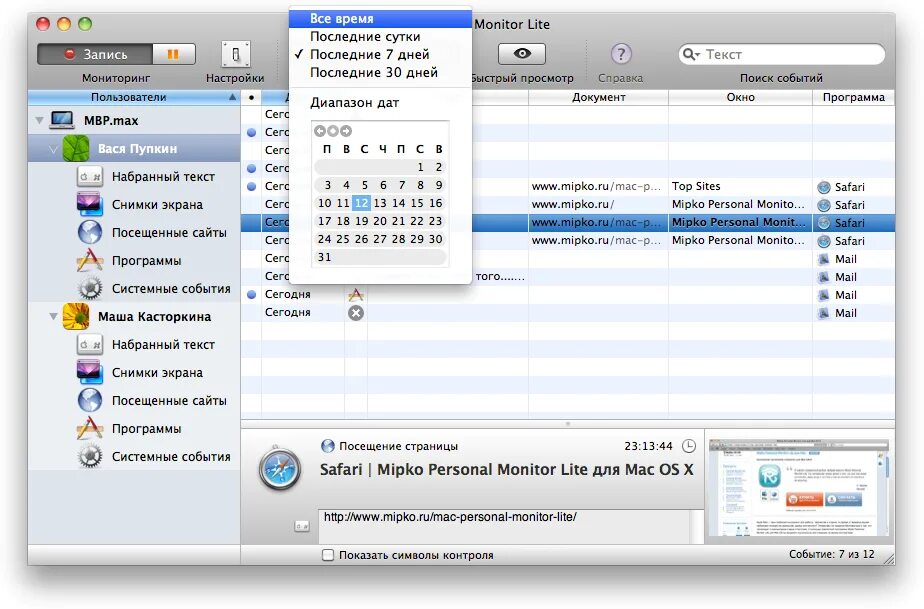Choose Последние 7 дней menu item
The width and height of the screenshot is (924, 609).
coord(381,54)
